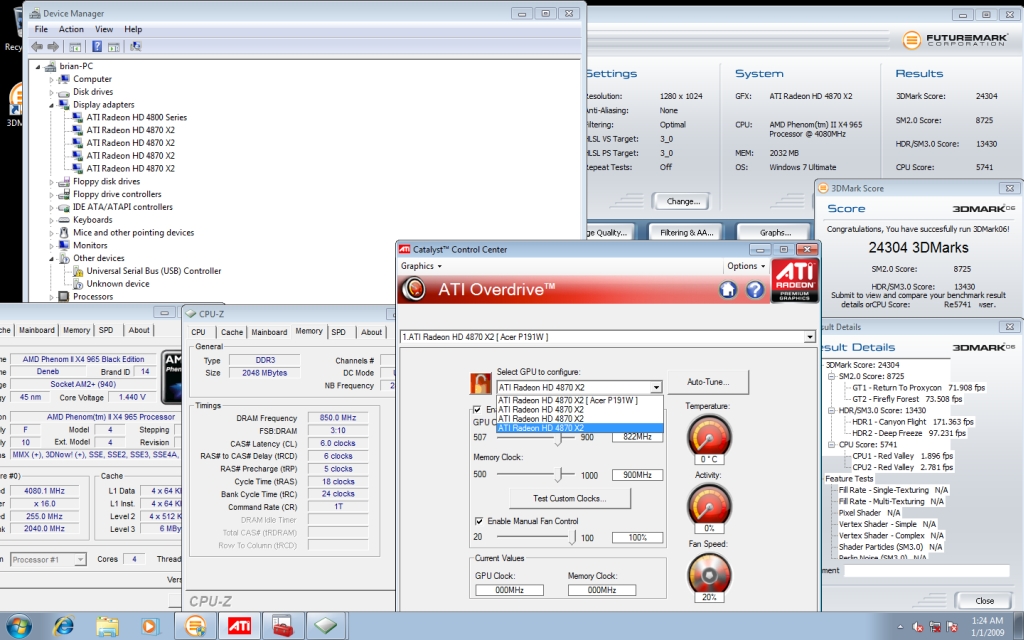Open the Graphics menu in Catalyst Control Center
Screen dimensions: 1024x640
coord(421,266)
